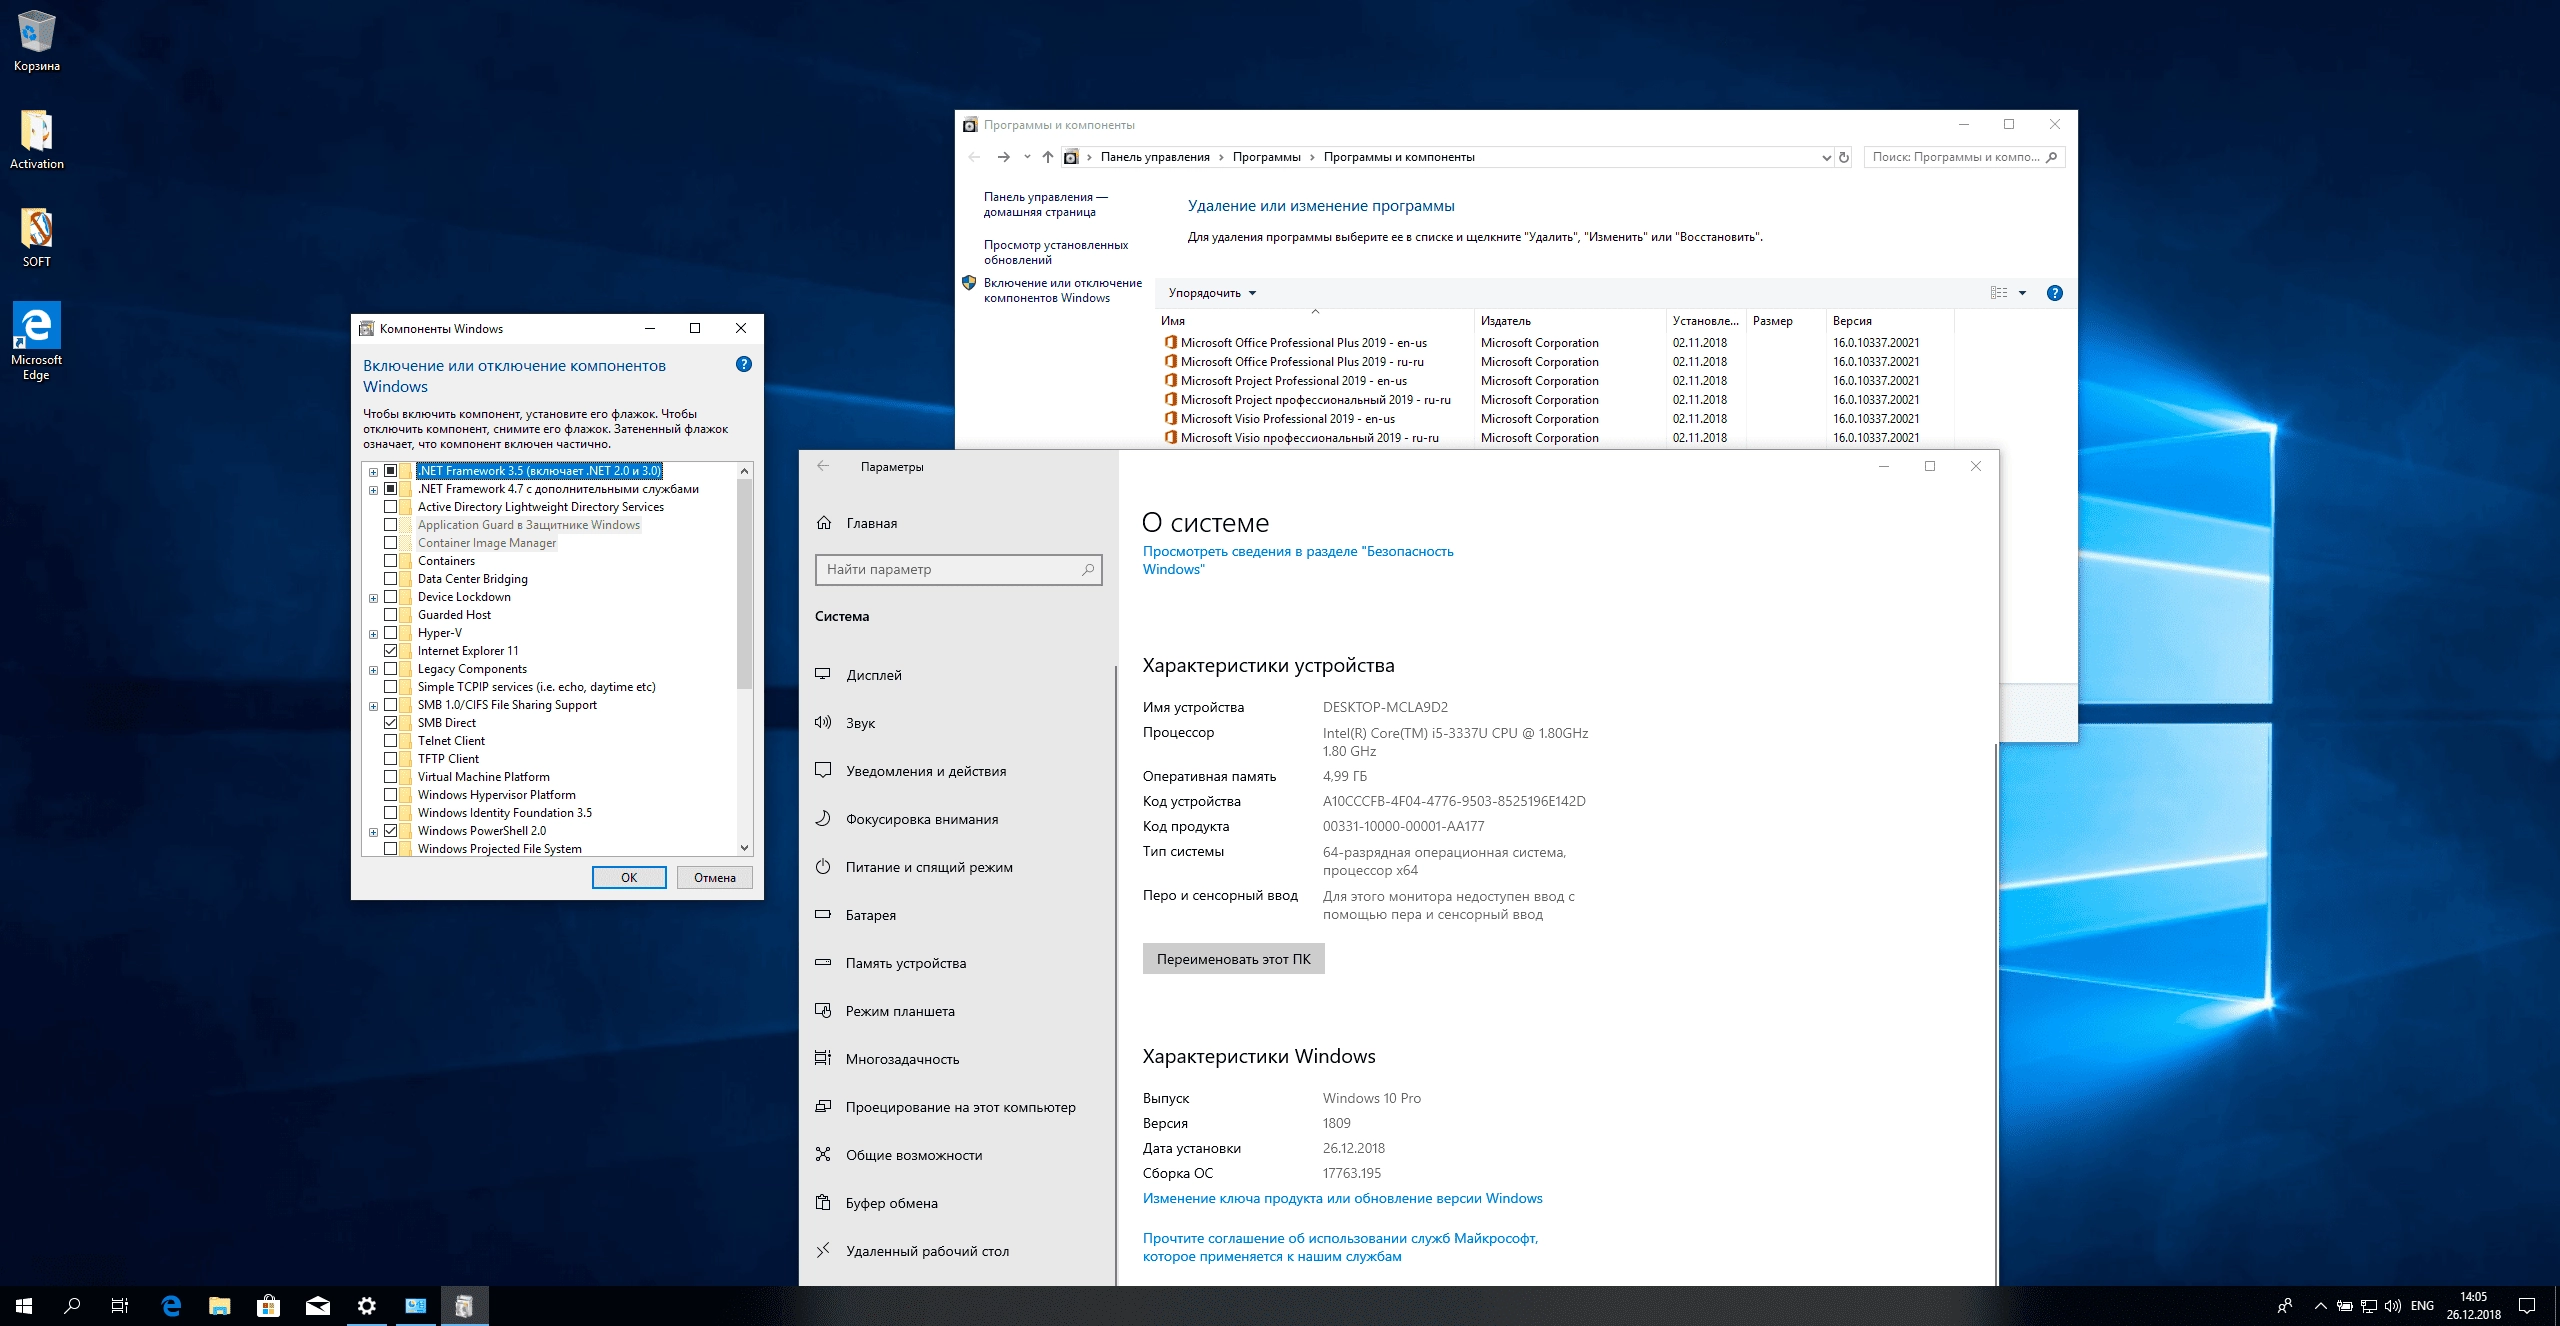Show hidden system tray icons

(x=2320, y=1305)
